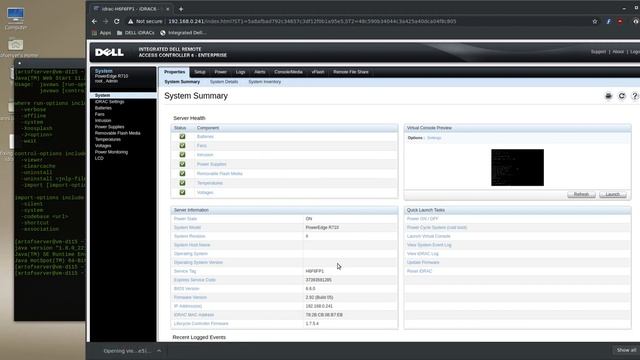Open Batteries in left tree
The height and width of the screenshot is (360, 640).
pos(103,108)
